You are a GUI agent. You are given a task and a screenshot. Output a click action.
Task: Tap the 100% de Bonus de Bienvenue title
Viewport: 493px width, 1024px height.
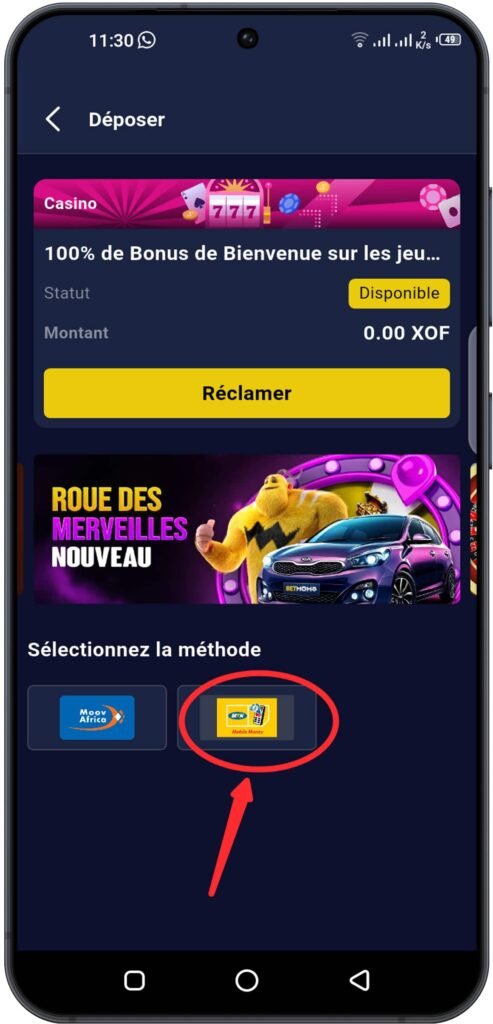tap(242, 254)
